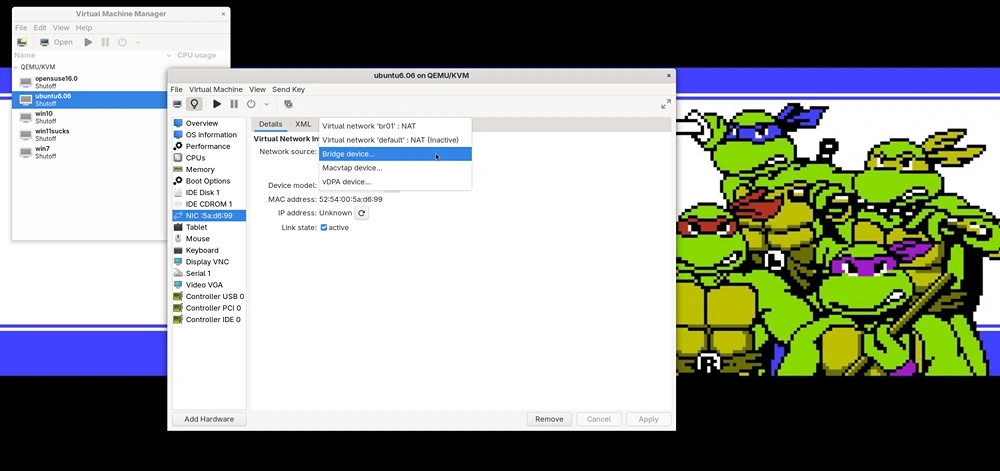The width and height of the screenshot is (1000, 471).
Task: Select Video VGA in the hardware list
Action: point(209,285)
